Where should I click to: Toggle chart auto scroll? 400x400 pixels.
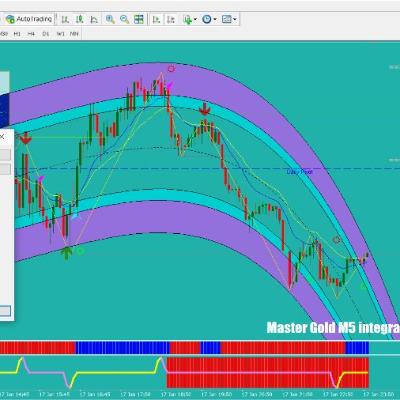tap(156, 19)
